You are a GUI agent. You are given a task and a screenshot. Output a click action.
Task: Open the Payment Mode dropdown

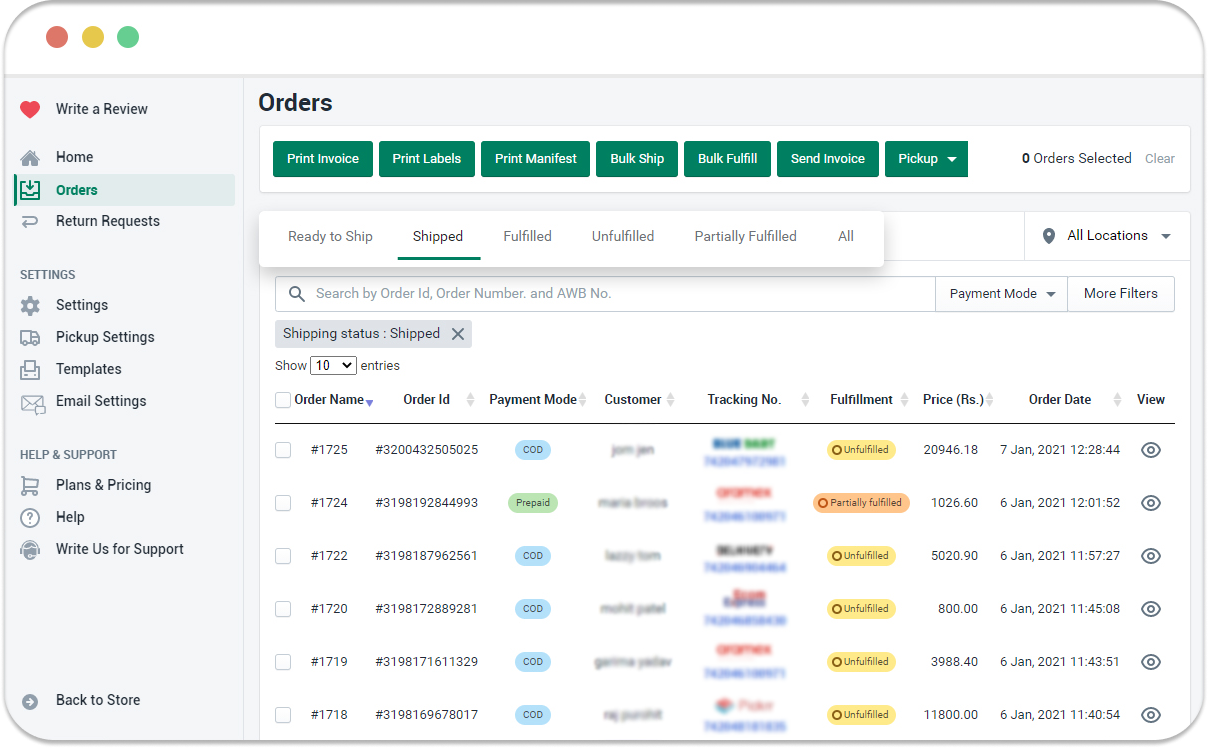click(x=1000, y=293)
